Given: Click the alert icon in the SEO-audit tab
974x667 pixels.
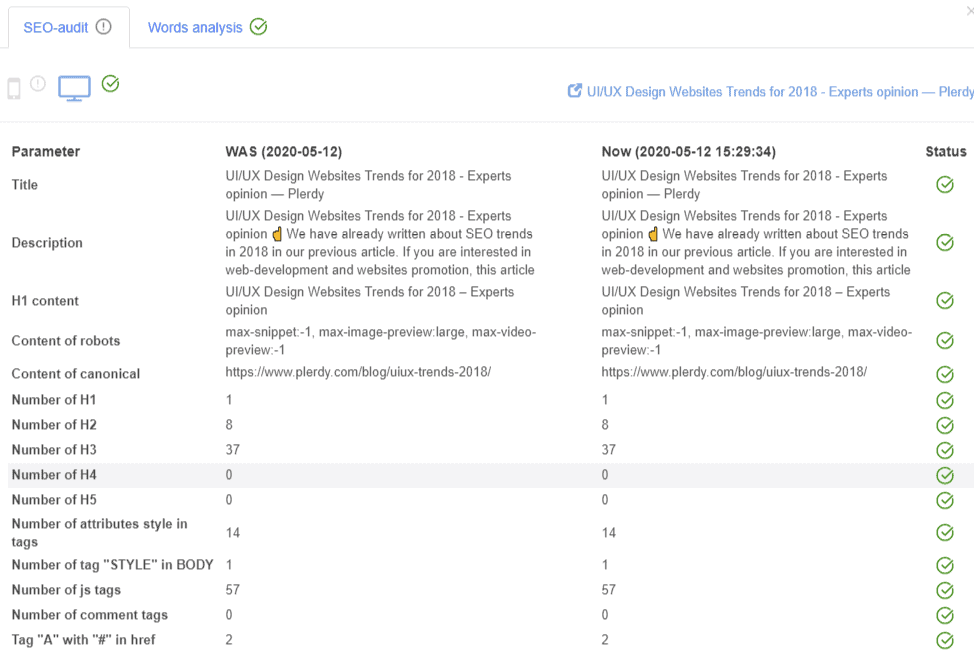Looking at the screenshot, I should pyautogui.click(x=104, y=27).
